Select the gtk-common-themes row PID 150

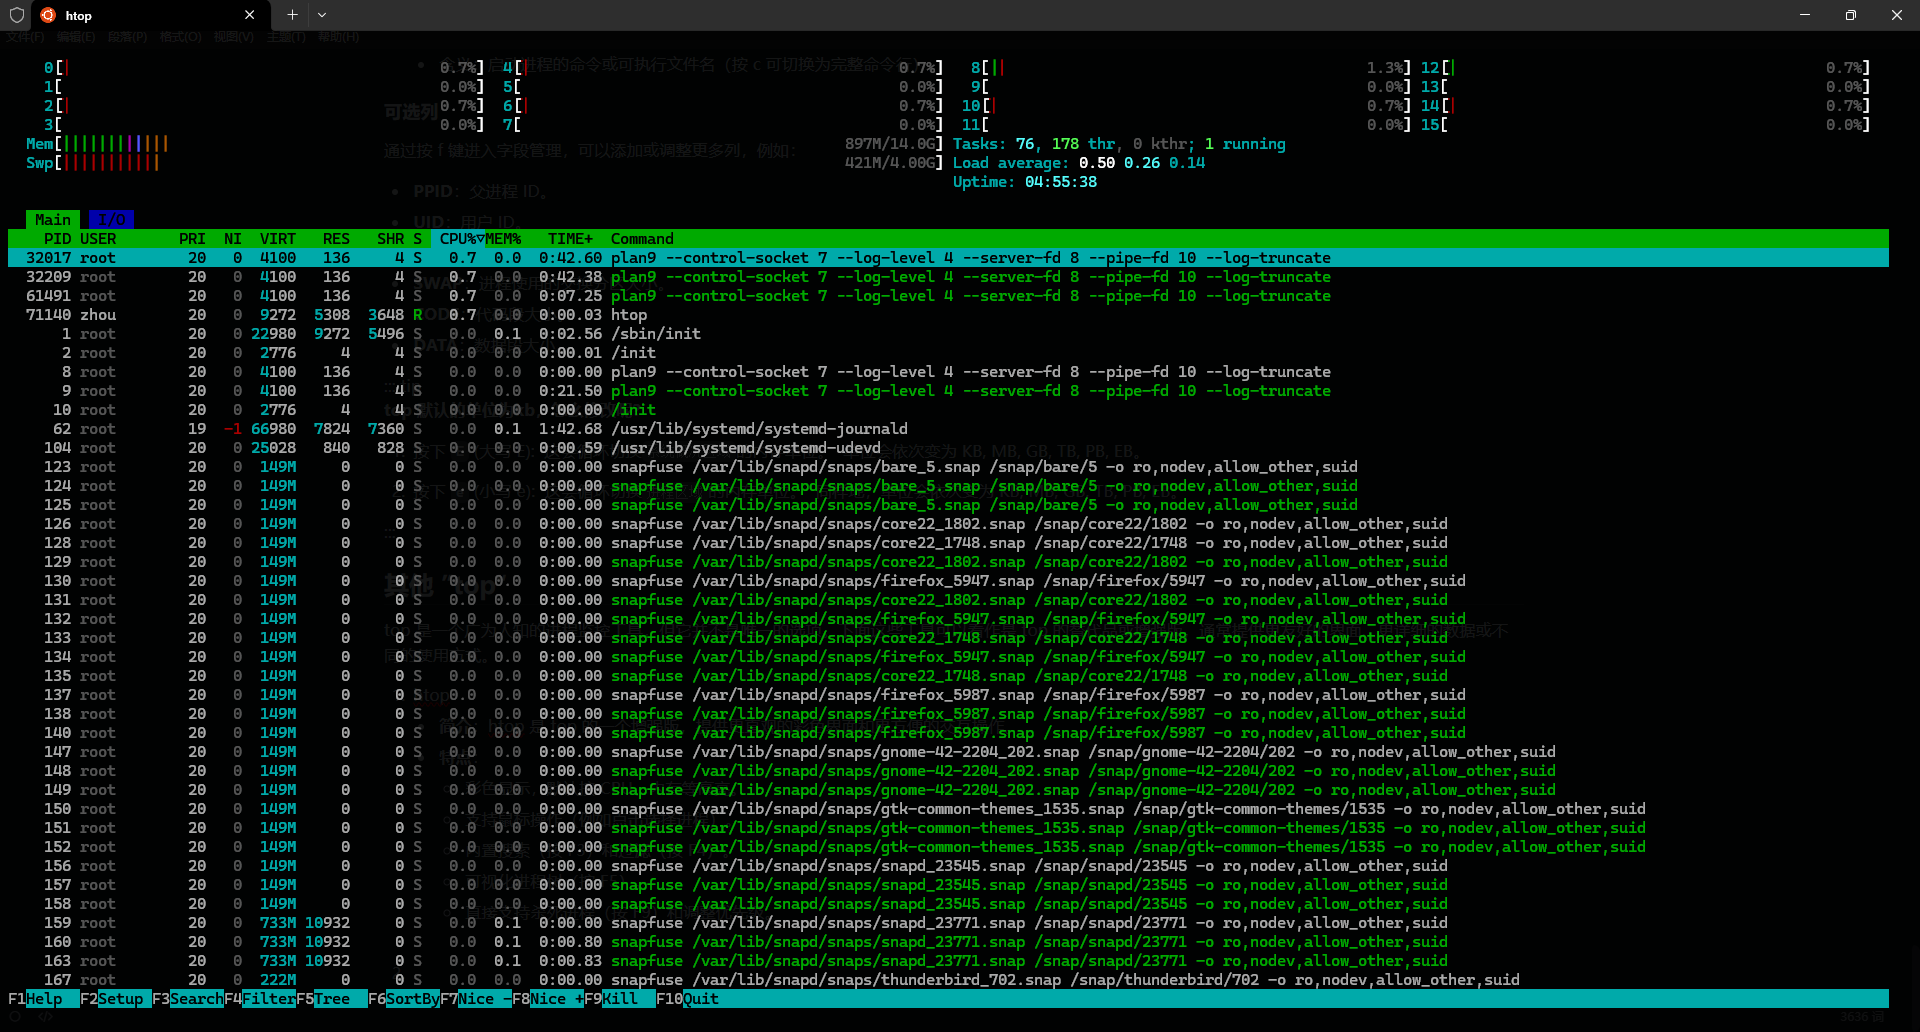click(948, 809)
